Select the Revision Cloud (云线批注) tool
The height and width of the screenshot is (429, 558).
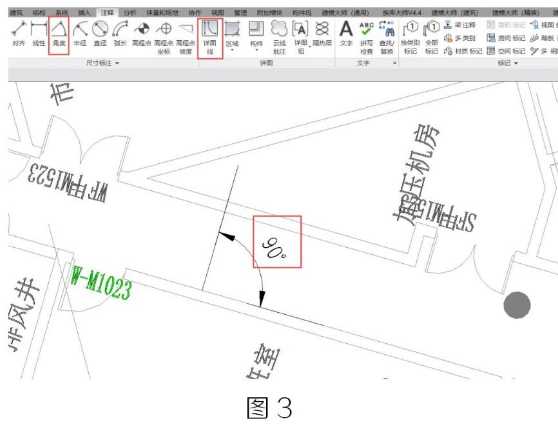[x=279, y=37]
